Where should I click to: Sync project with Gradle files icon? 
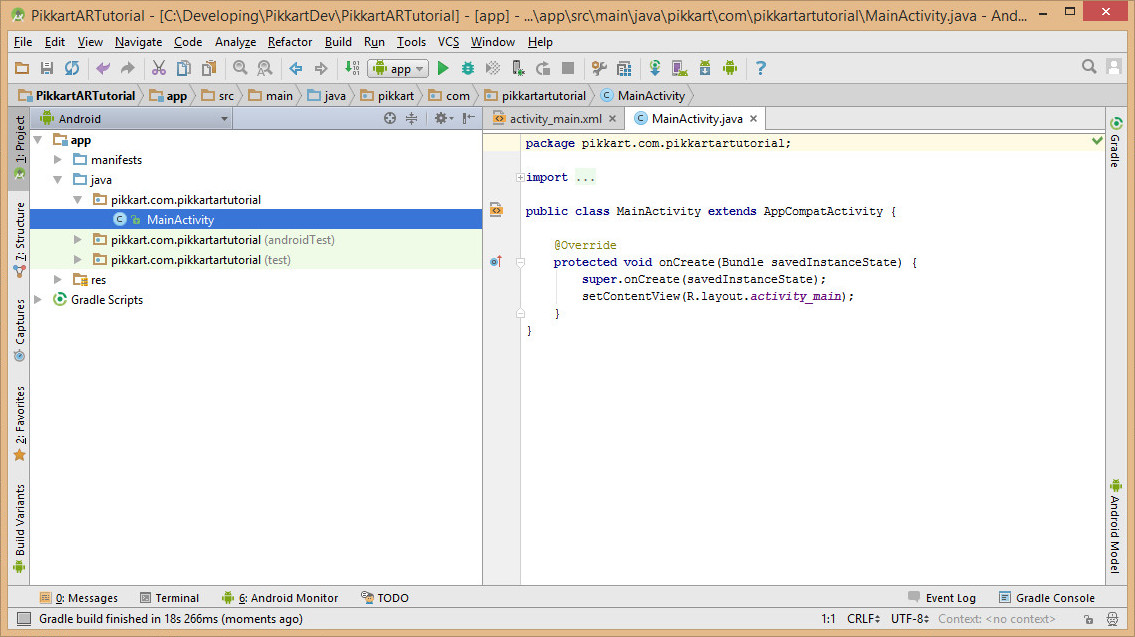654,68
